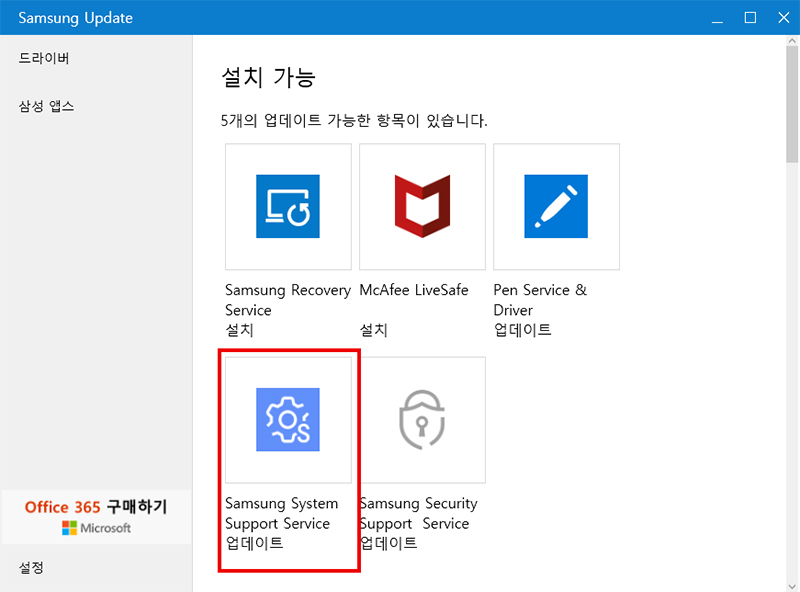The height and width of the screenshot is (592, 800).
Task: Open the Pen Service & Driver icon
Action: click(556, 206)
